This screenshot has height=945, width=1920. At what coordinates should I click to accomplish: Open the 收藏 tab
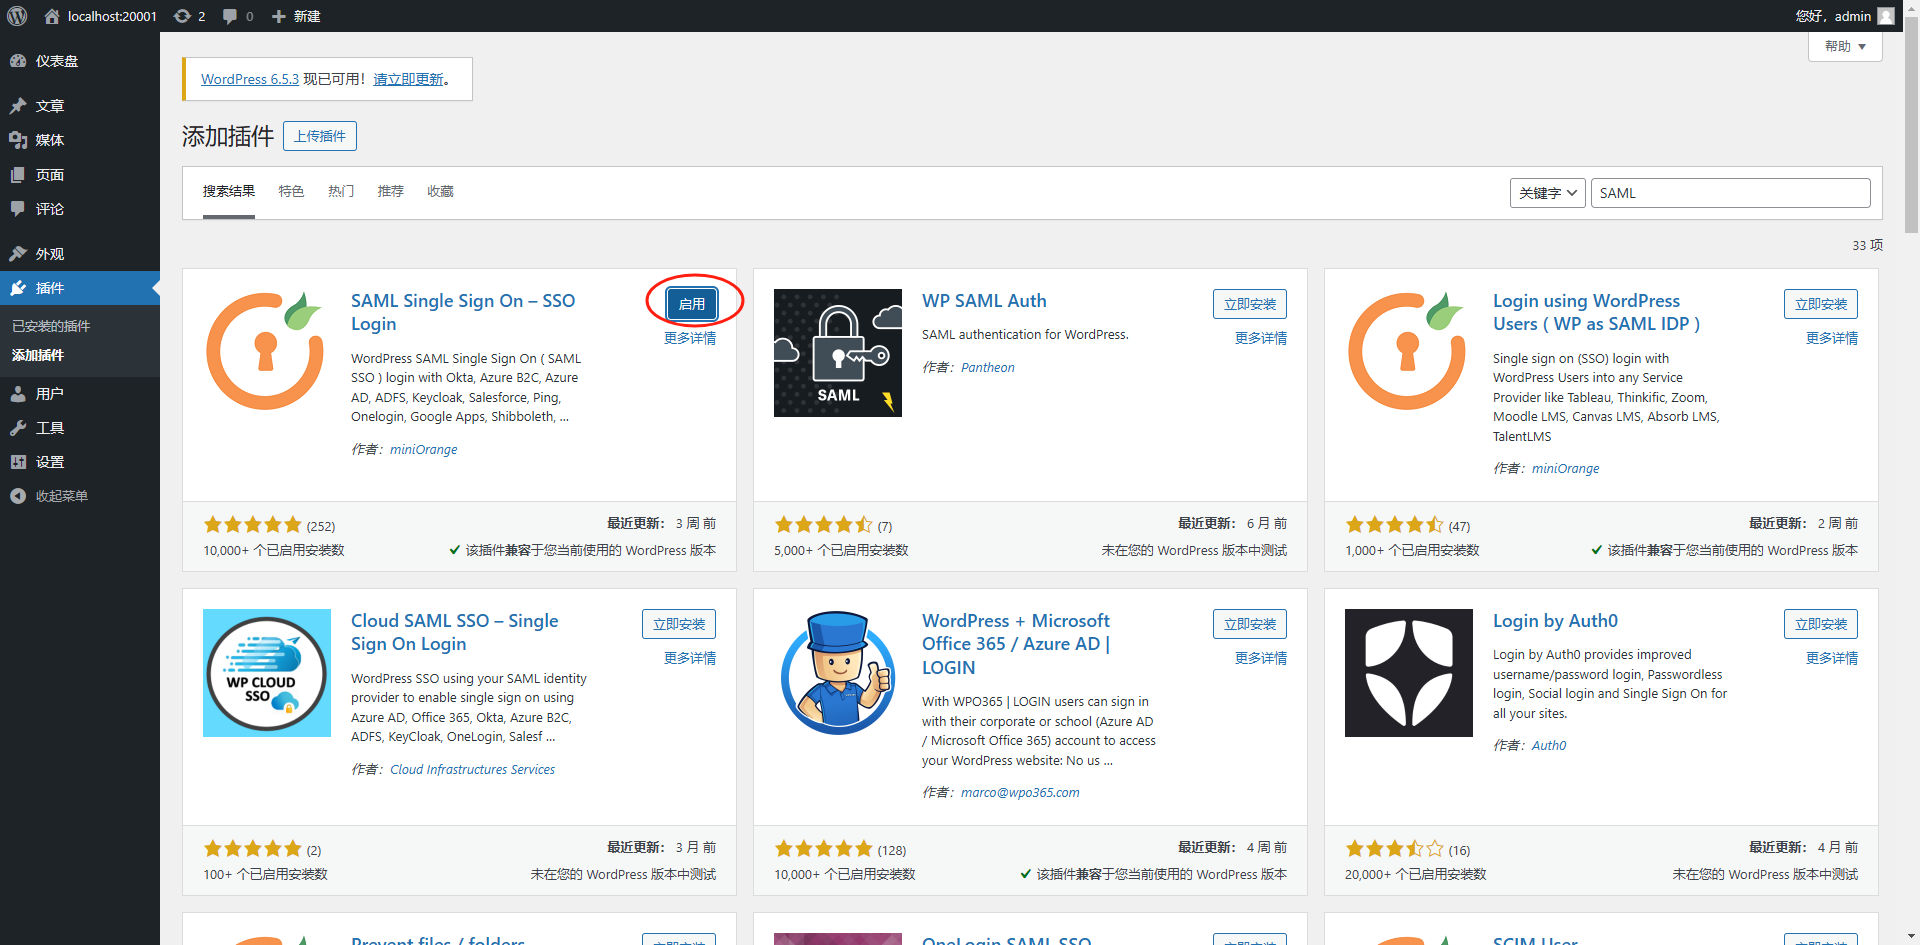coord(440,191)
